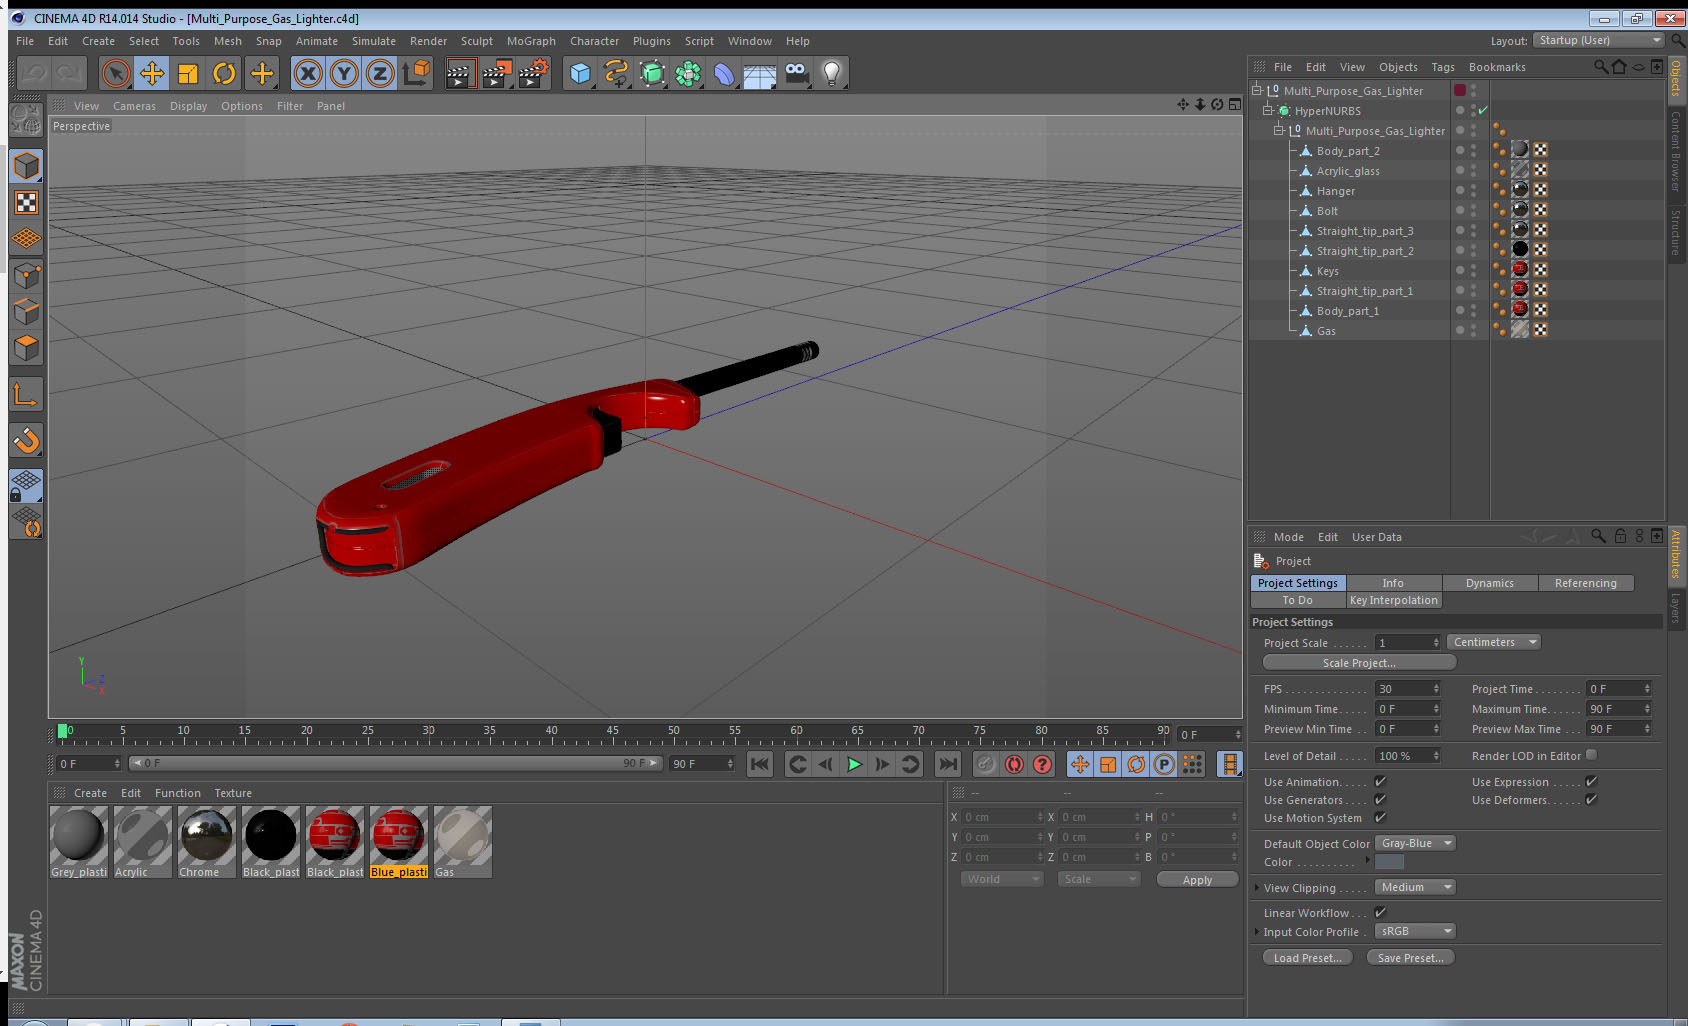Toggle X-axis lock
Screen dimensions: 1688x1026
point(308,73)
